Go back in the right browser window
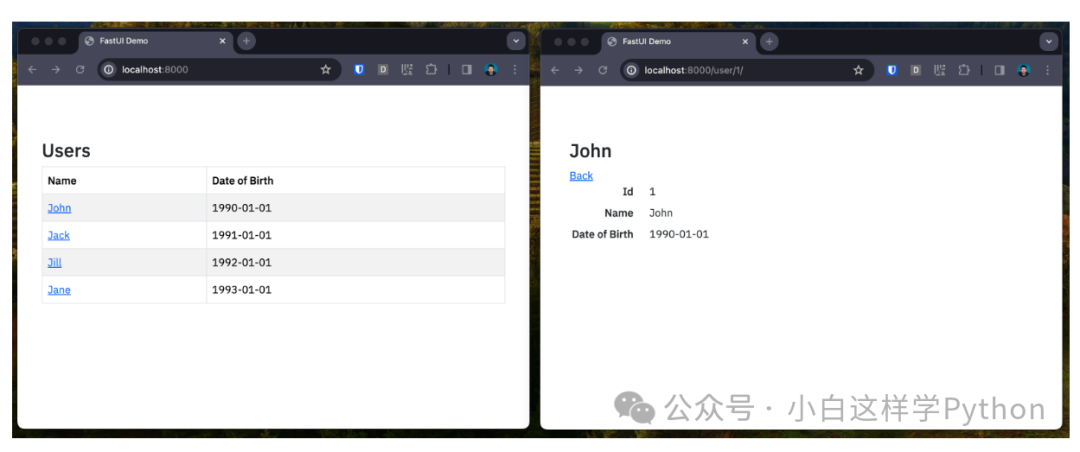This screenshot has width=1080, height=452. pos(555,70)
